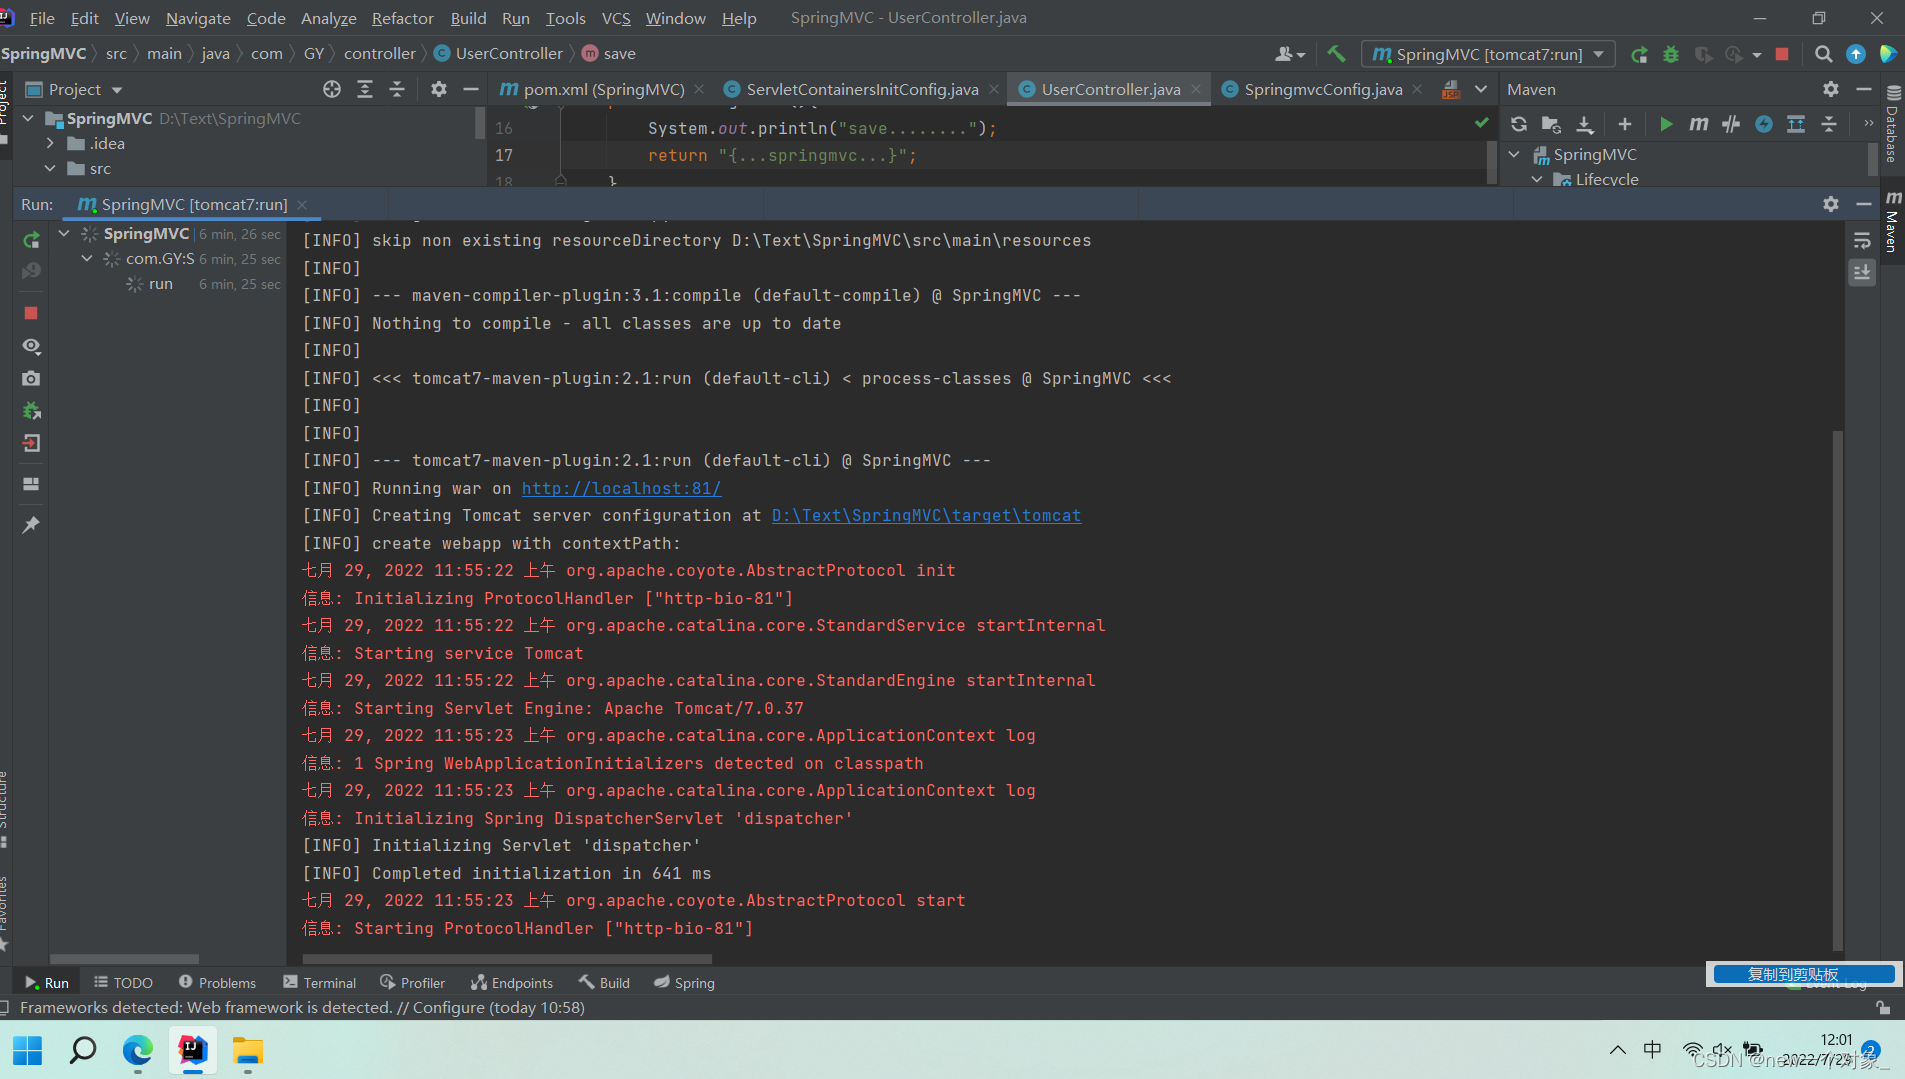Open the Analyze menu
The height and width of the screenshot is (1079, 1905).
click(x=328, y=18)
